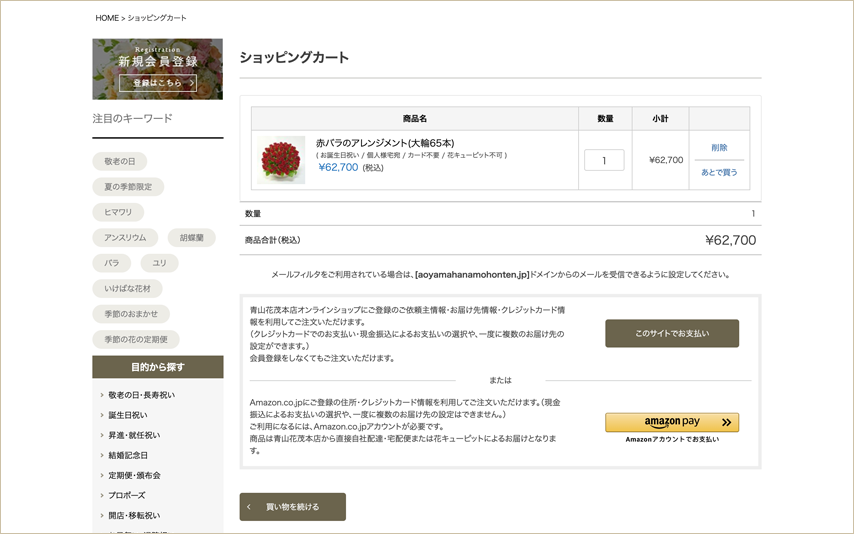Remove item with 削除 link

[719, 148]
